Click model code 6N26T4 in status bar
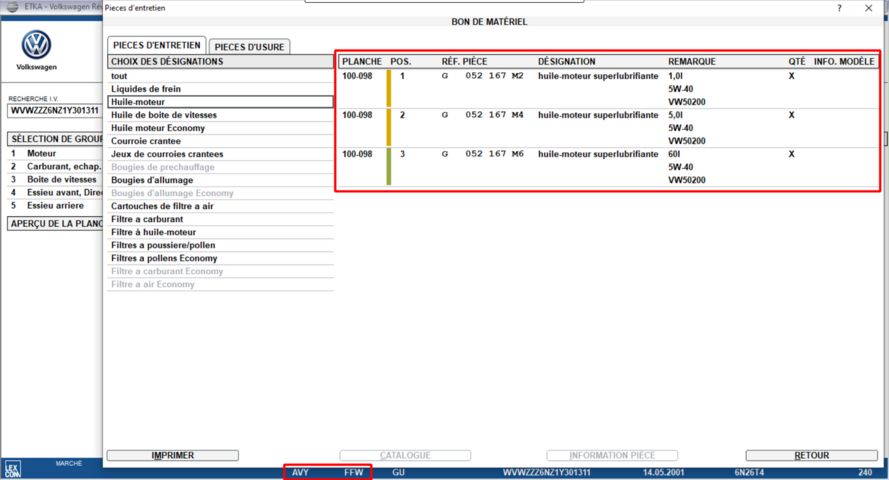 pos(749,473)
